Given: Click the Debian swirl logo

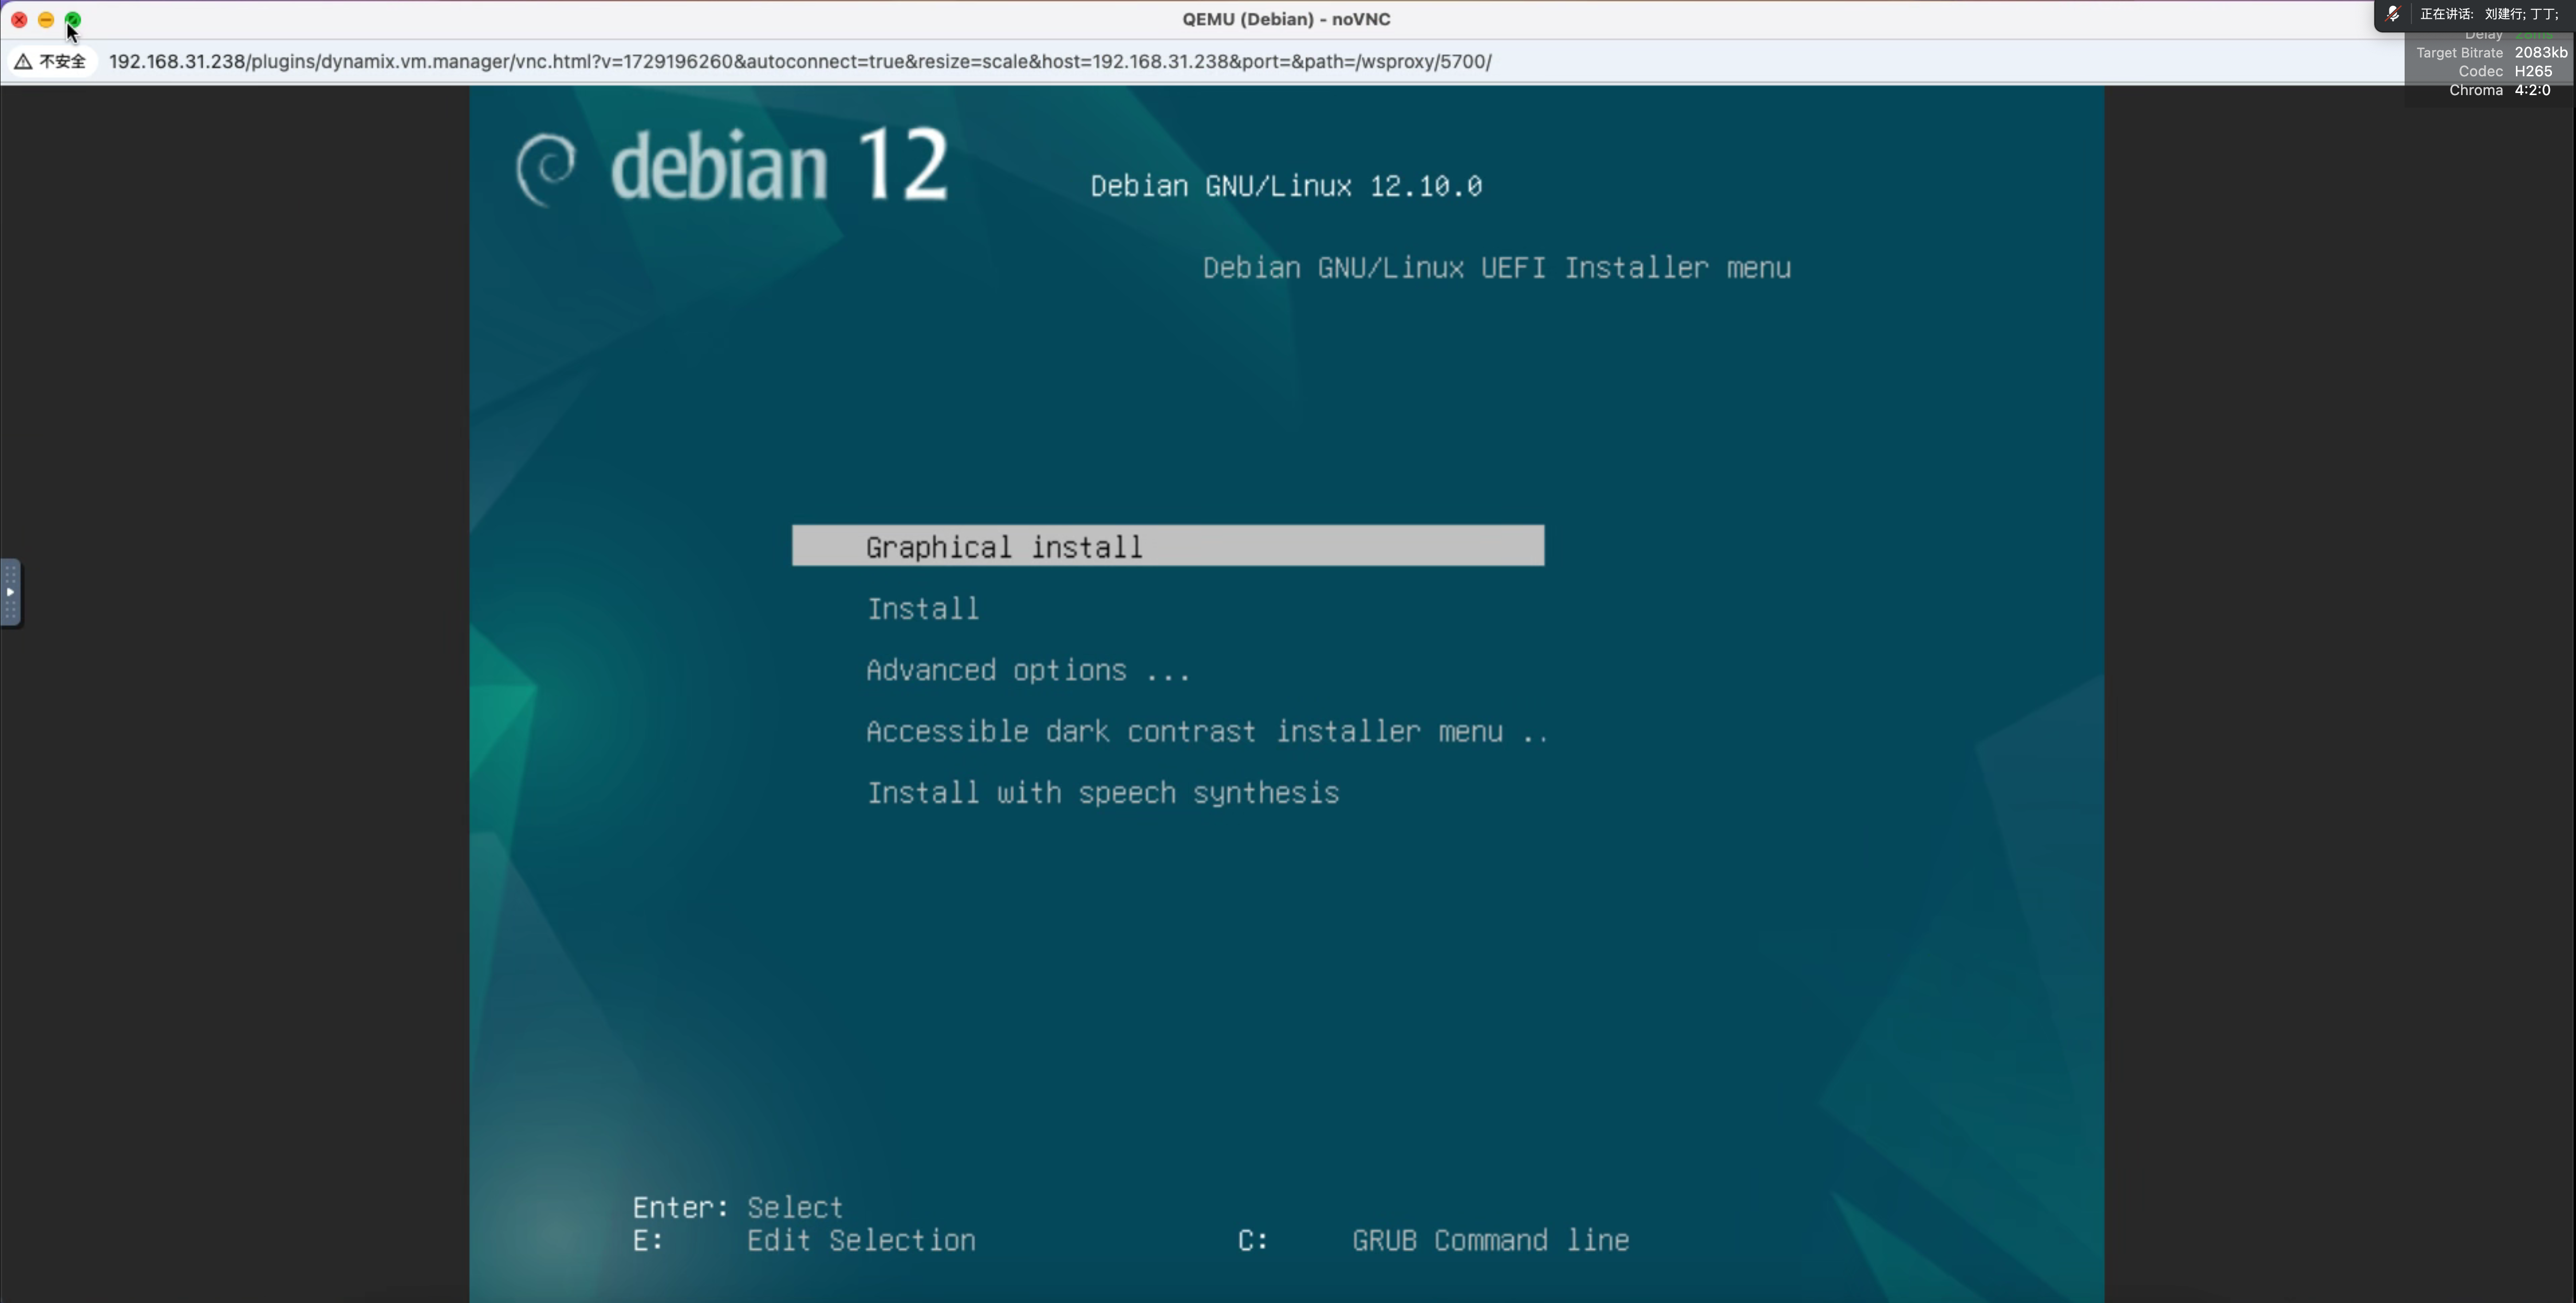Looking at the screenshot, I should click(546, 169).
